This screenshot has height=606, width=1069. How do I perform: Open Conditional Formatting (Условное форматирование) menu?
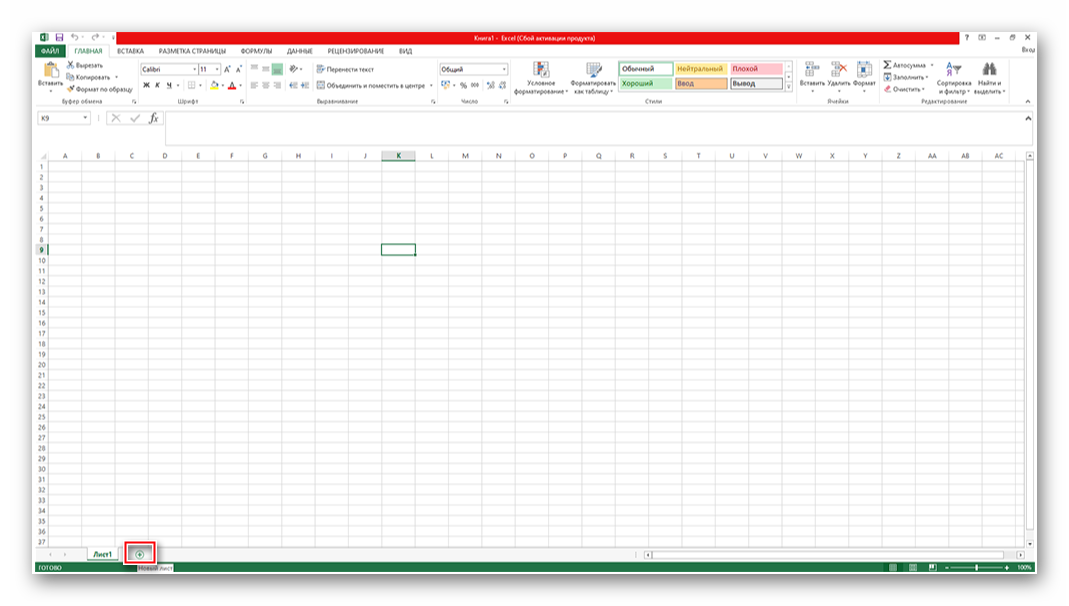(x=541, y=78)
